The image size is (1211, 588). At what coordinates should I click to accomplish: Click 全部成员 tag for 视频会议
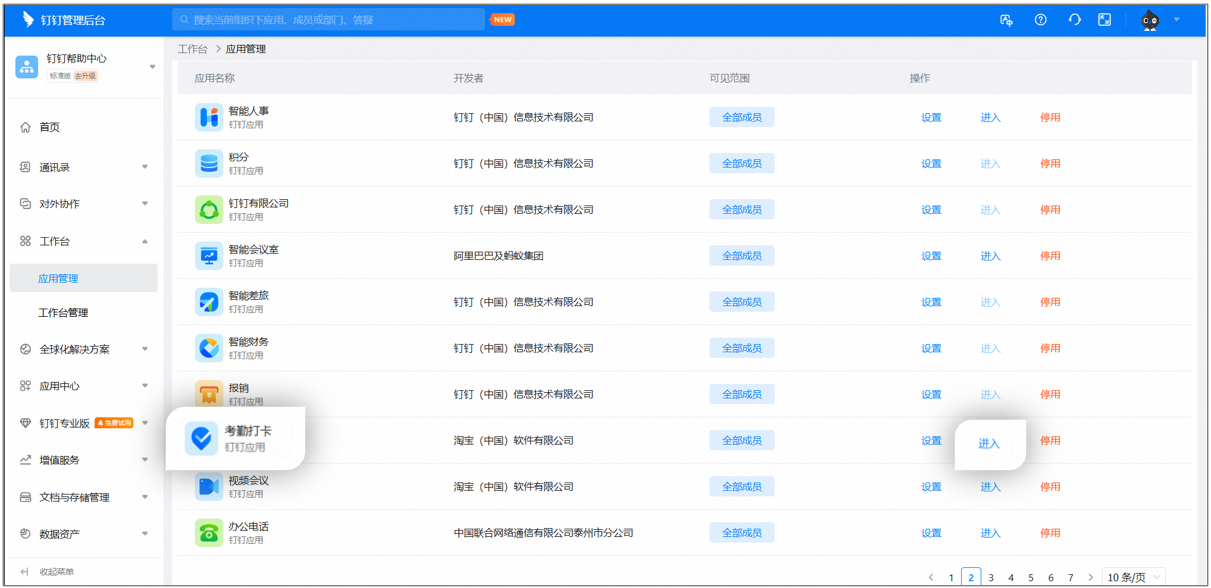click(x=742, y=486)
